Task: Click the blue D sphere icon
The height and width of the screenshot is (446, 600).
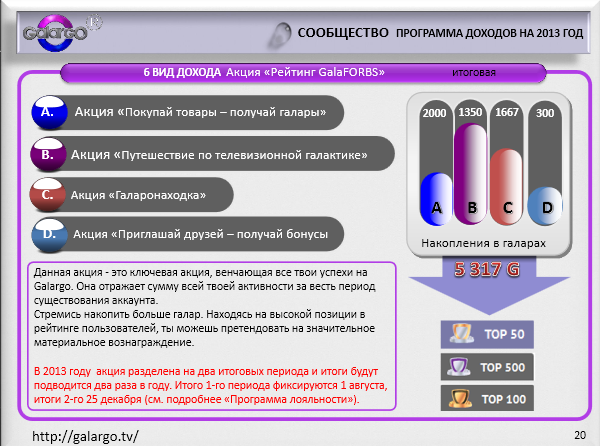Action: pos(49,235)
